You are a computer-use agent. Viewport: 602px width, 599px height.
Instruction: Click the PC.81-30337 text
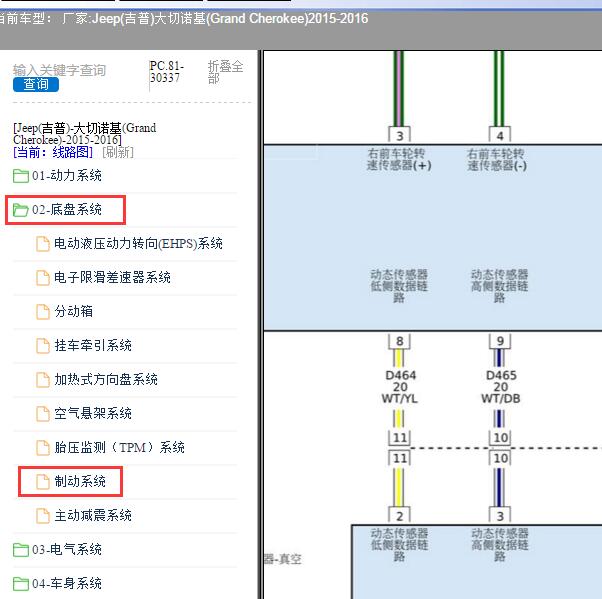(167, 72)
